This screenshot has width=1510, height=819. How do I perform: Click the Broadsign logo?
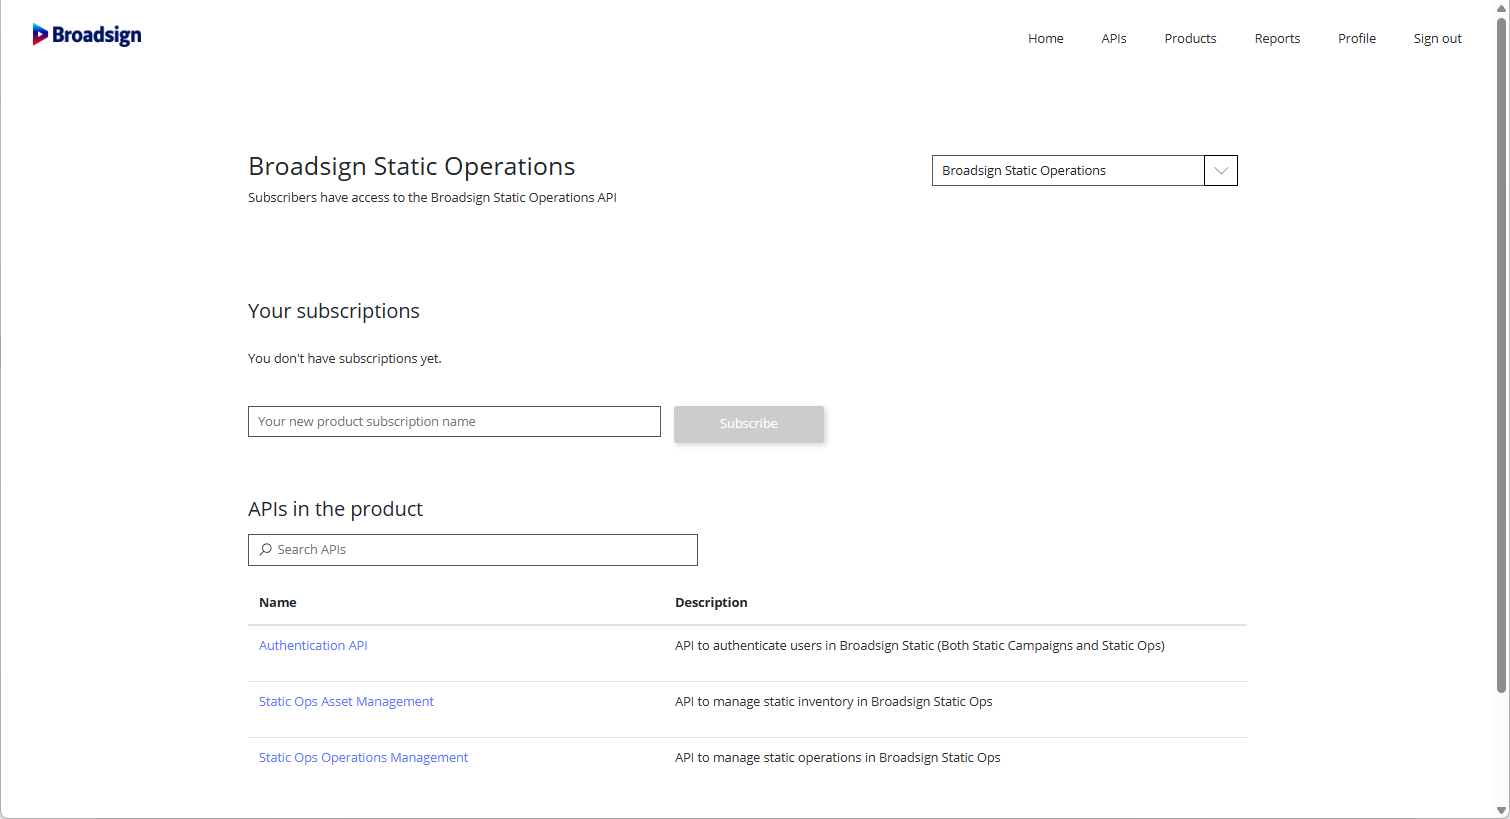click(87, 35)
